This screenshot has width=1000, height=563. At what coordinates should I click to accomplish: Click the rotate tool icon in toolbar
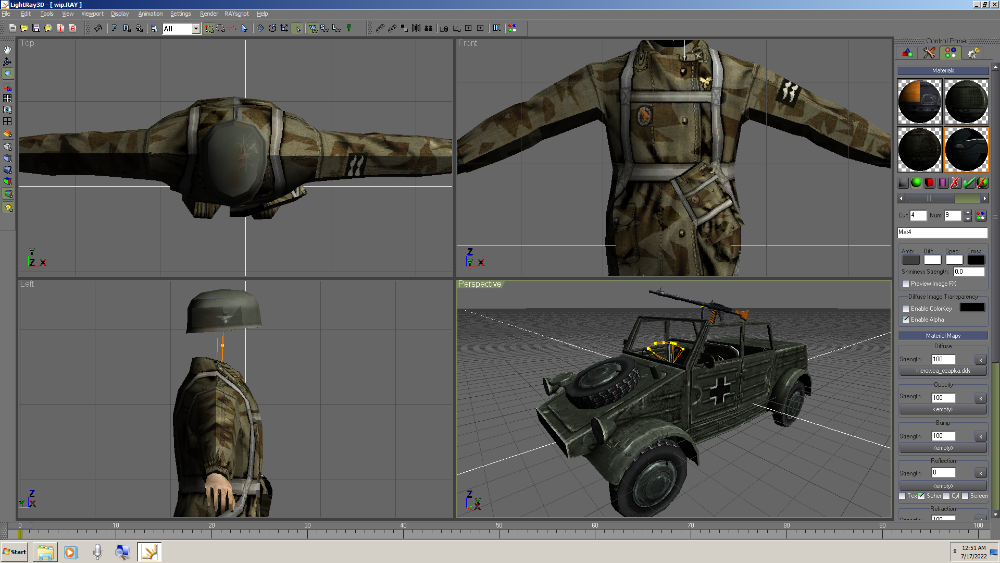click(272, 28)
